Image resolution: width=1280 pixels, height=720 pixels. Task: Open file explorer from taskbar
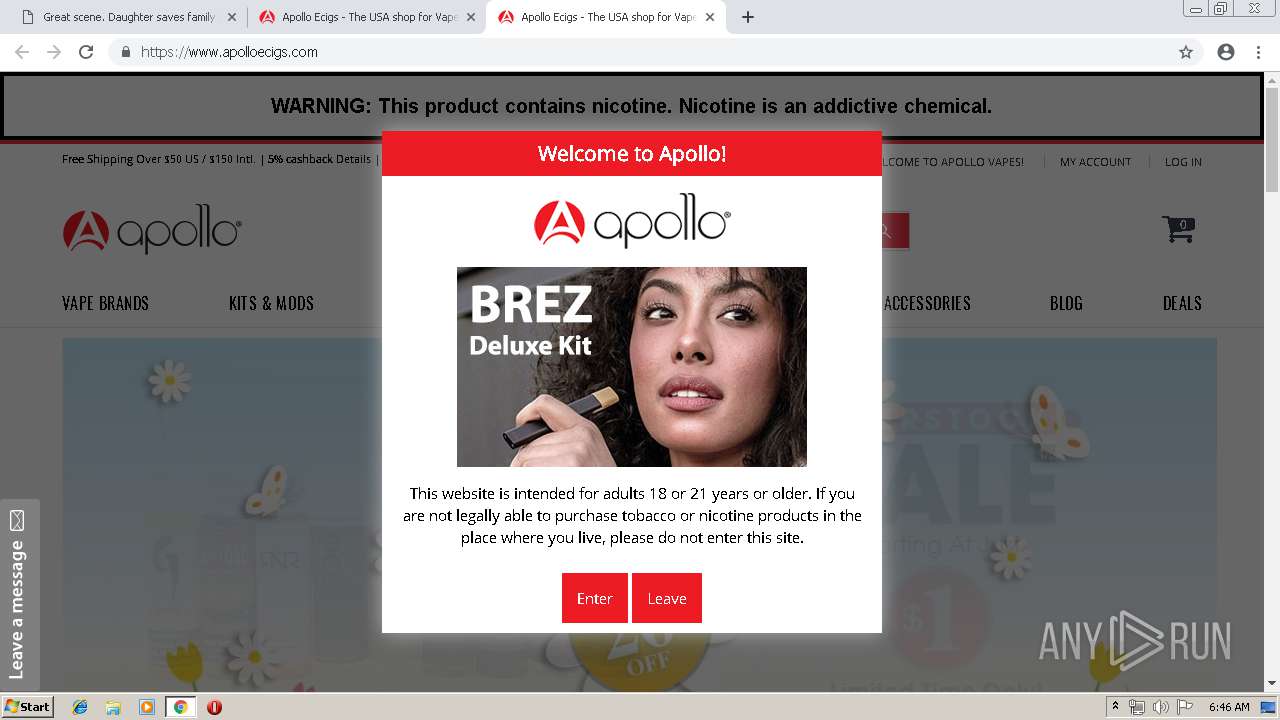(x=113, y=707)
